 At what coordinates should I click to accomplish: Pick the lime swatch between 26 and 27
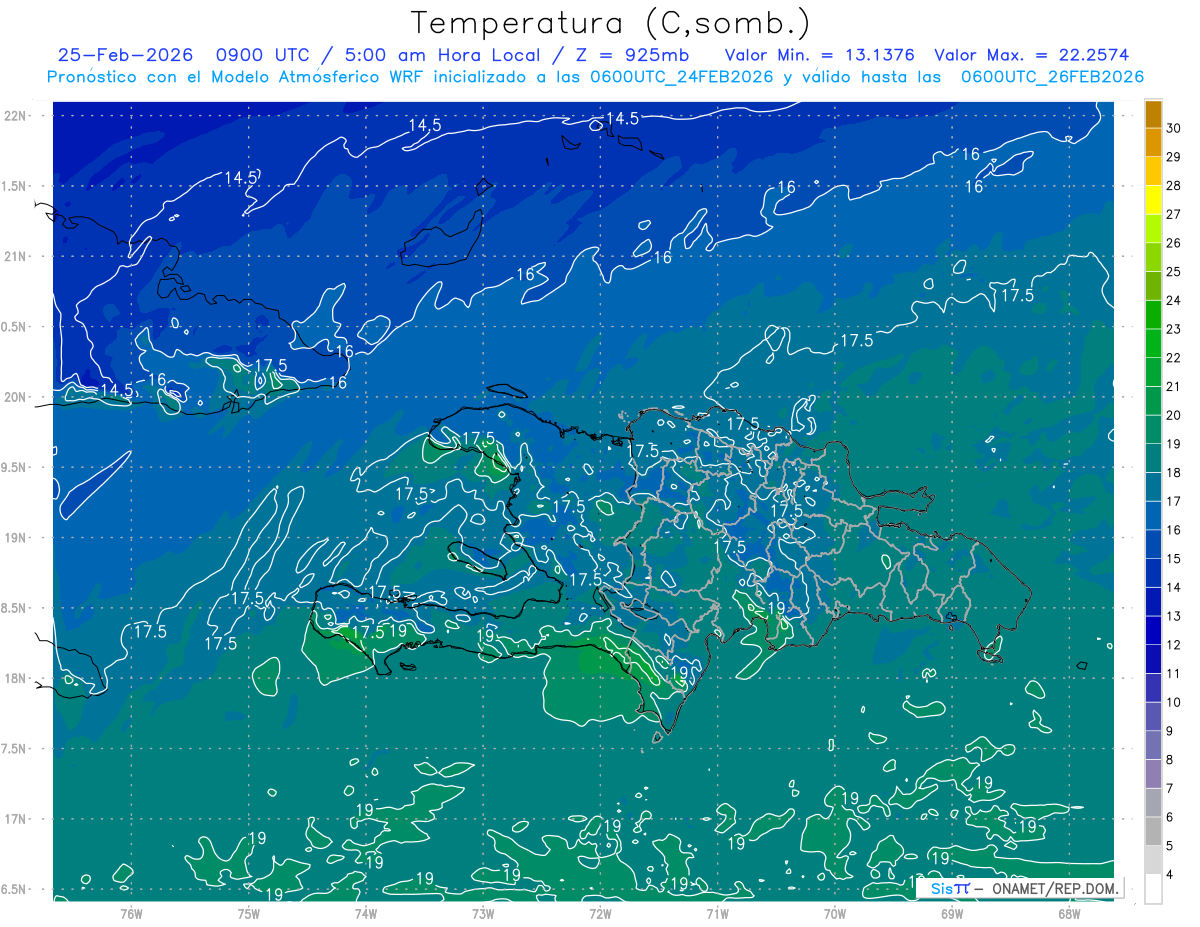[x=1153, y=228]
